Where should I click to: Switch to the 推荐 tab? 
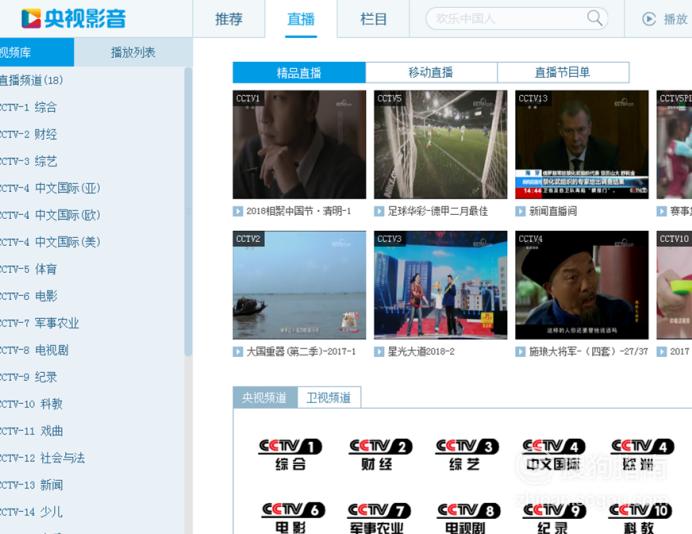pyautogui.click(x=229, y=19)
